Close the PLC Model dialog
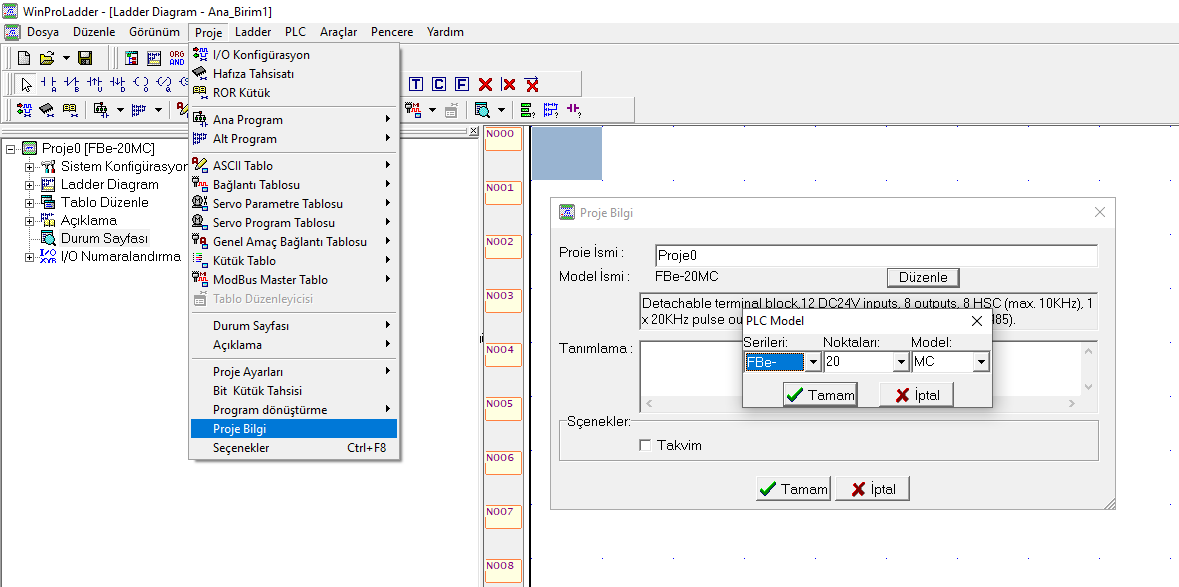This screenshot has width=1179, height=587. point(977,321)
